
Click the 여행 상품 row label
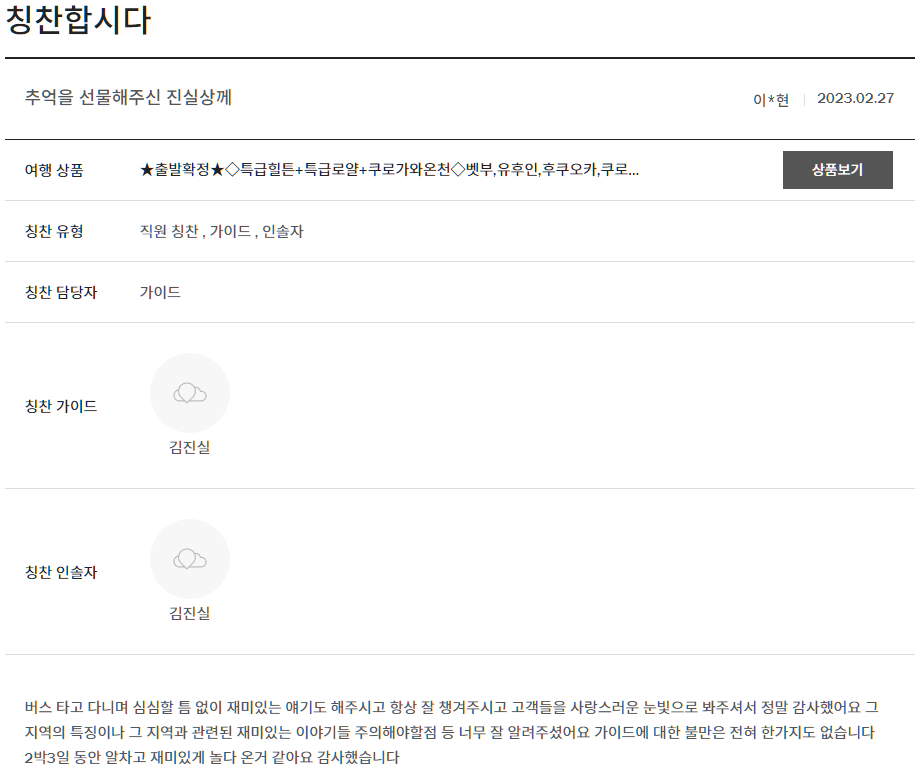coord(54,170)
